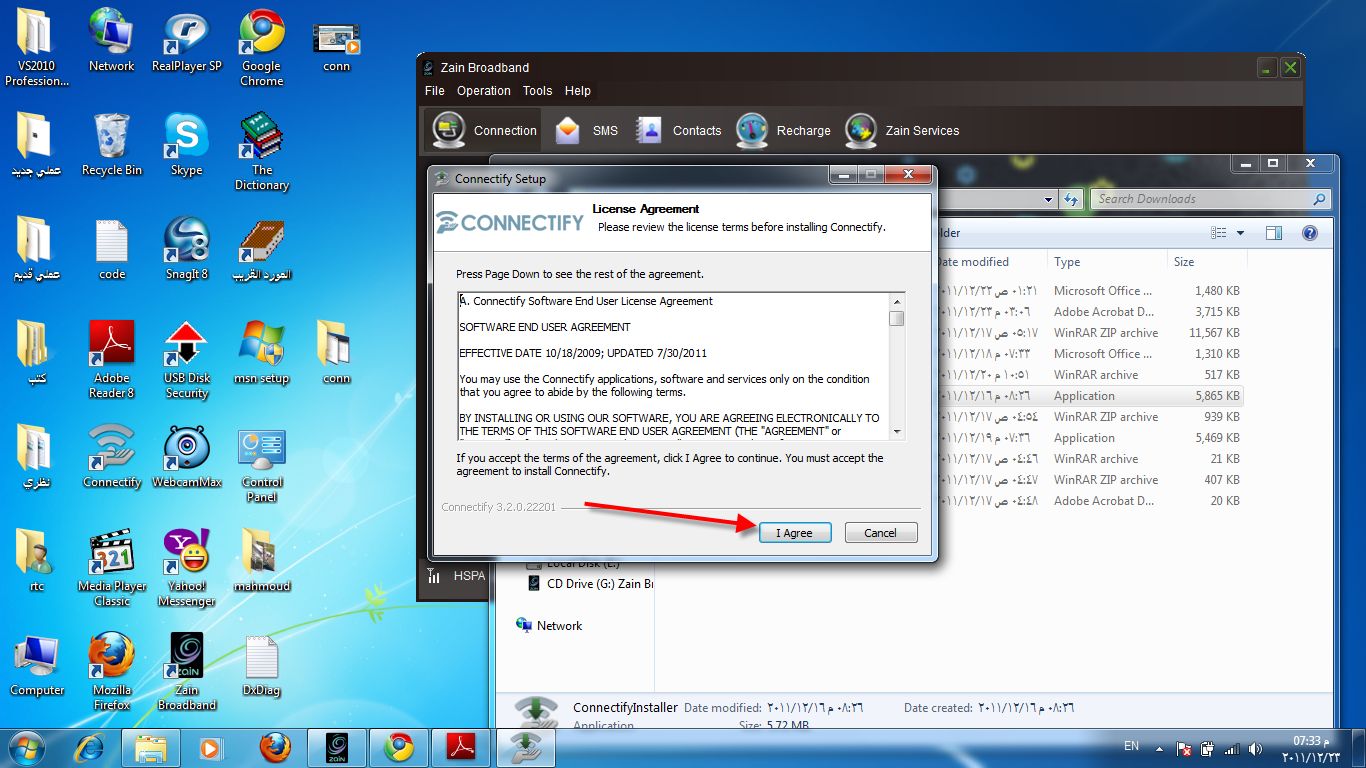The height and width of the screenshot is (768, 1366).
Task: Open Recharge in Zain Broadband
Action: tap(783, 130)
